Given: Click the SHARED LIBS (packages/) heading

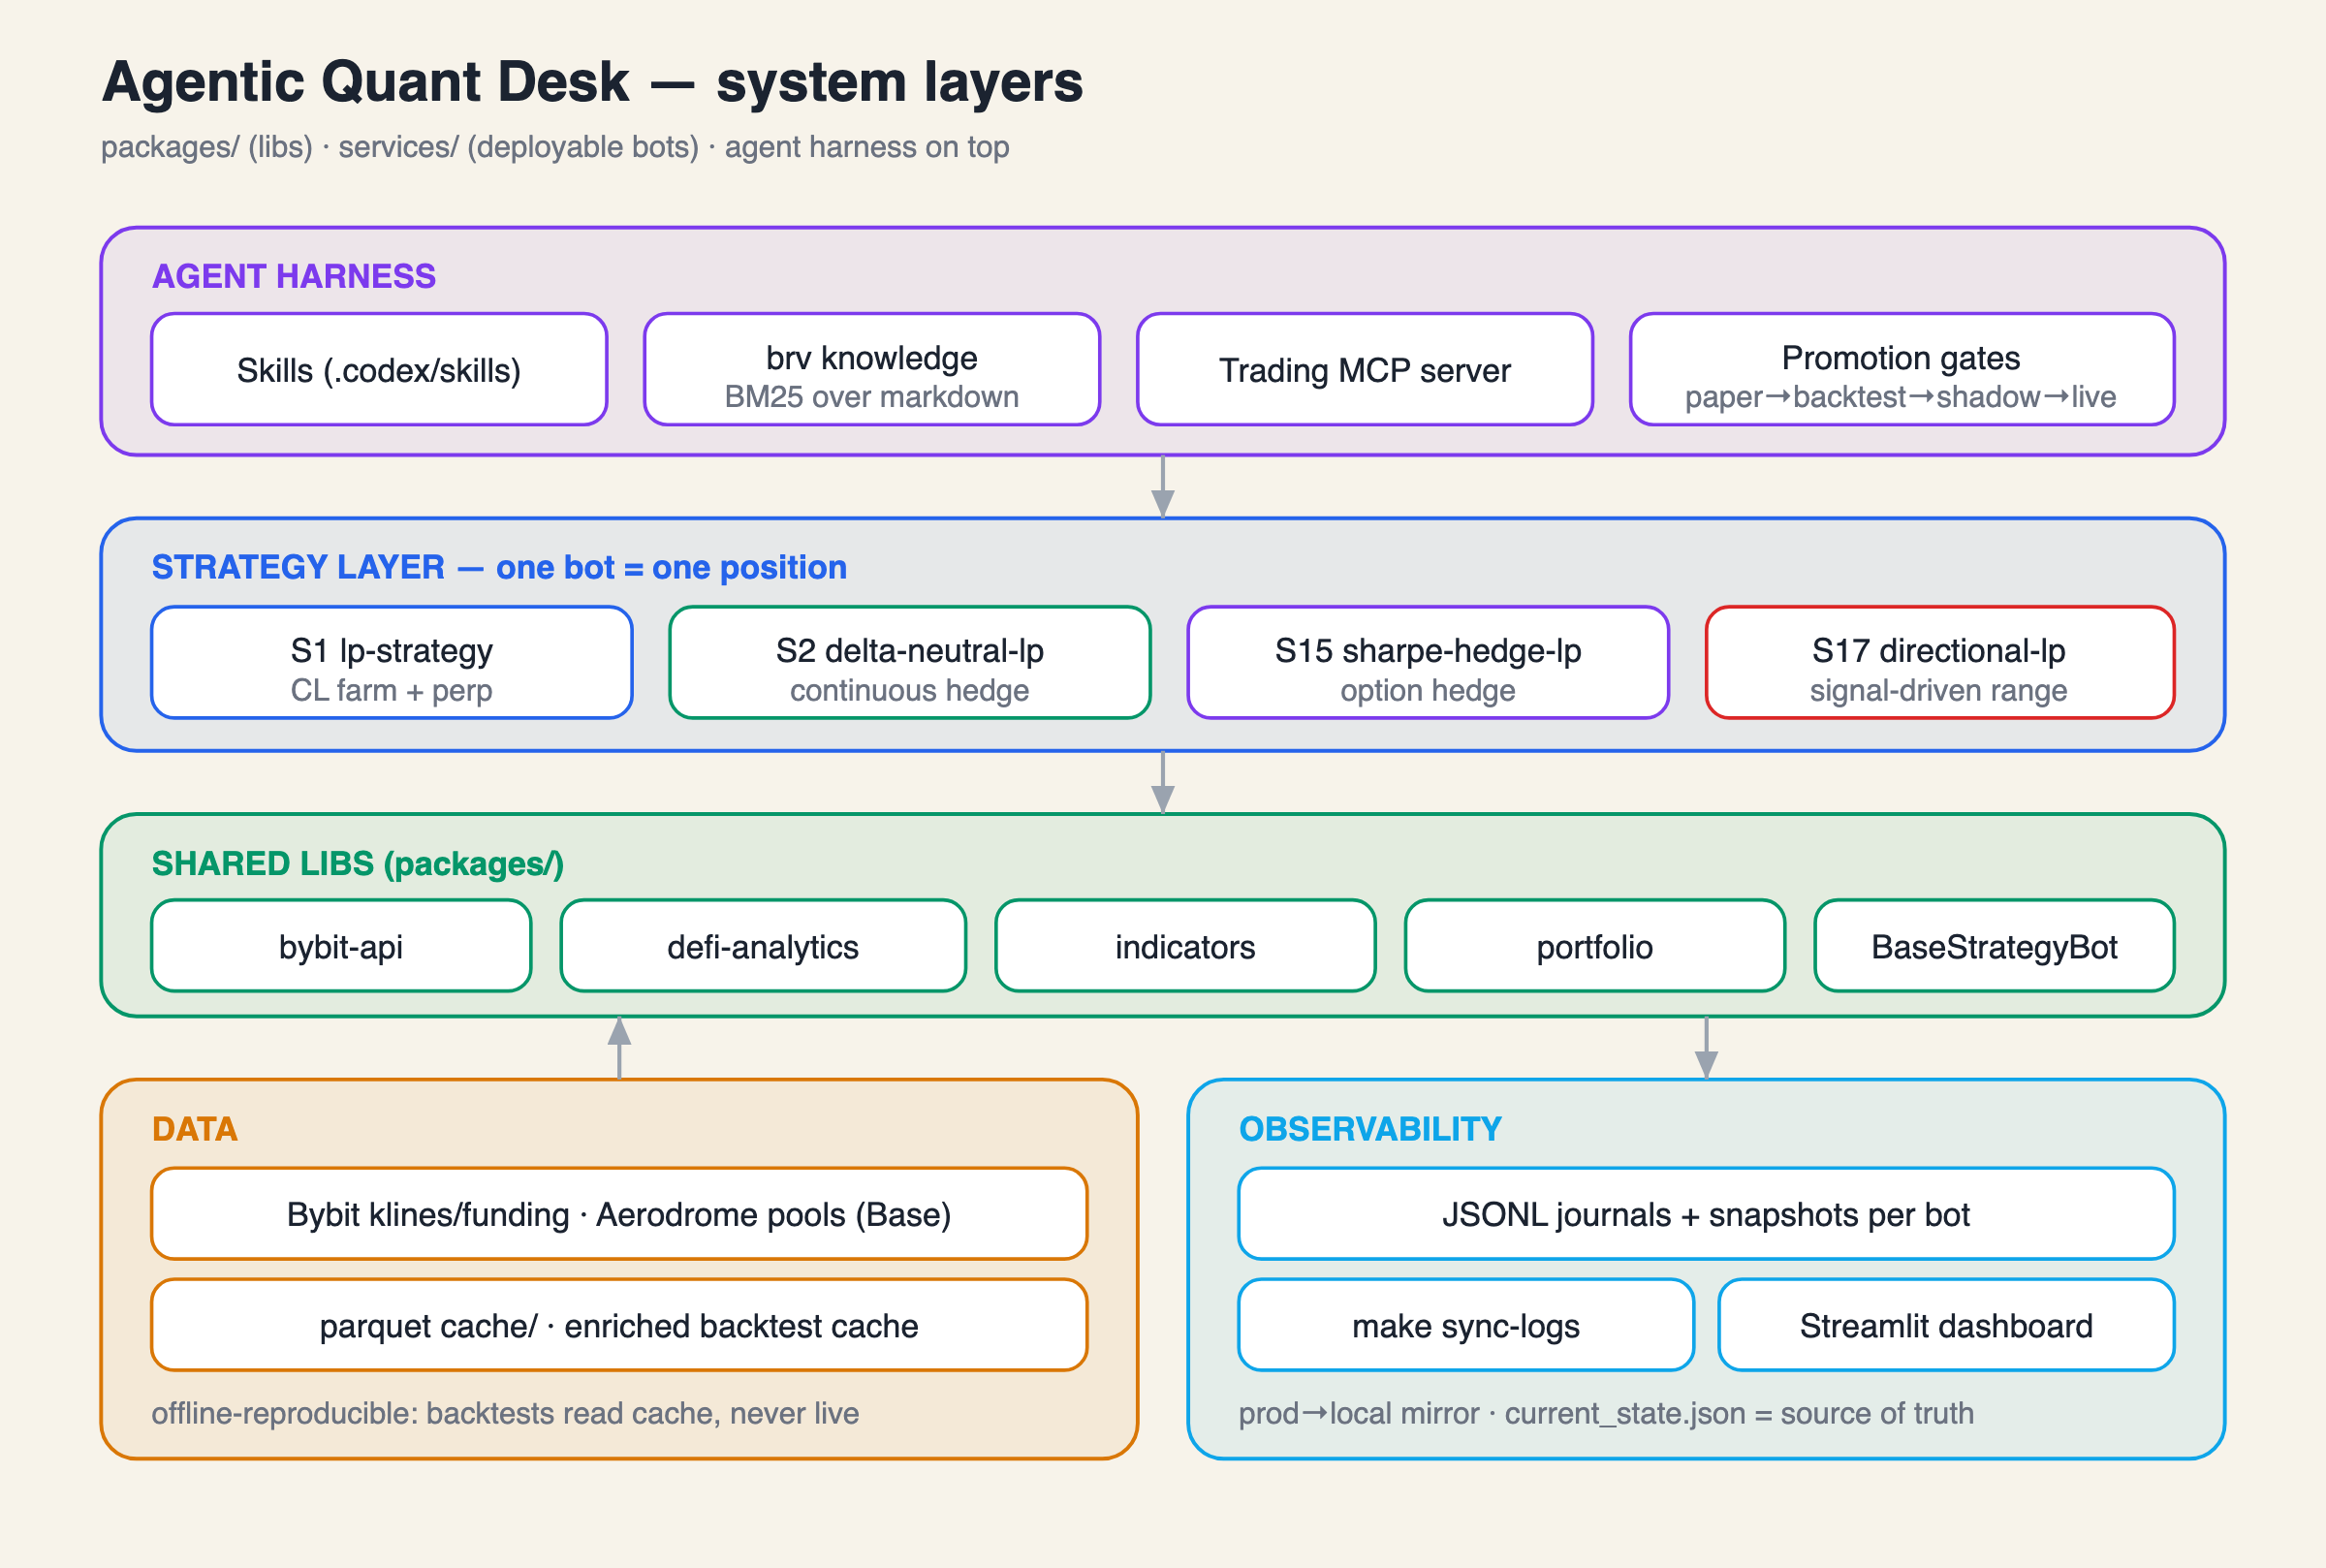Looking at the screenshot, I should 358,863.
